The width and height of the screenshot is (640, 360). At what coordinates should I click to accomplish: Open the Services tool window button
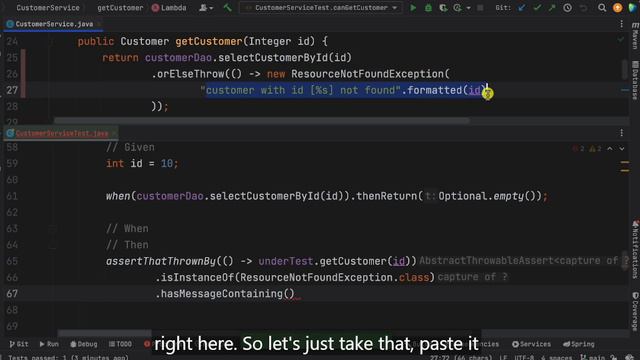coord(531,344)
